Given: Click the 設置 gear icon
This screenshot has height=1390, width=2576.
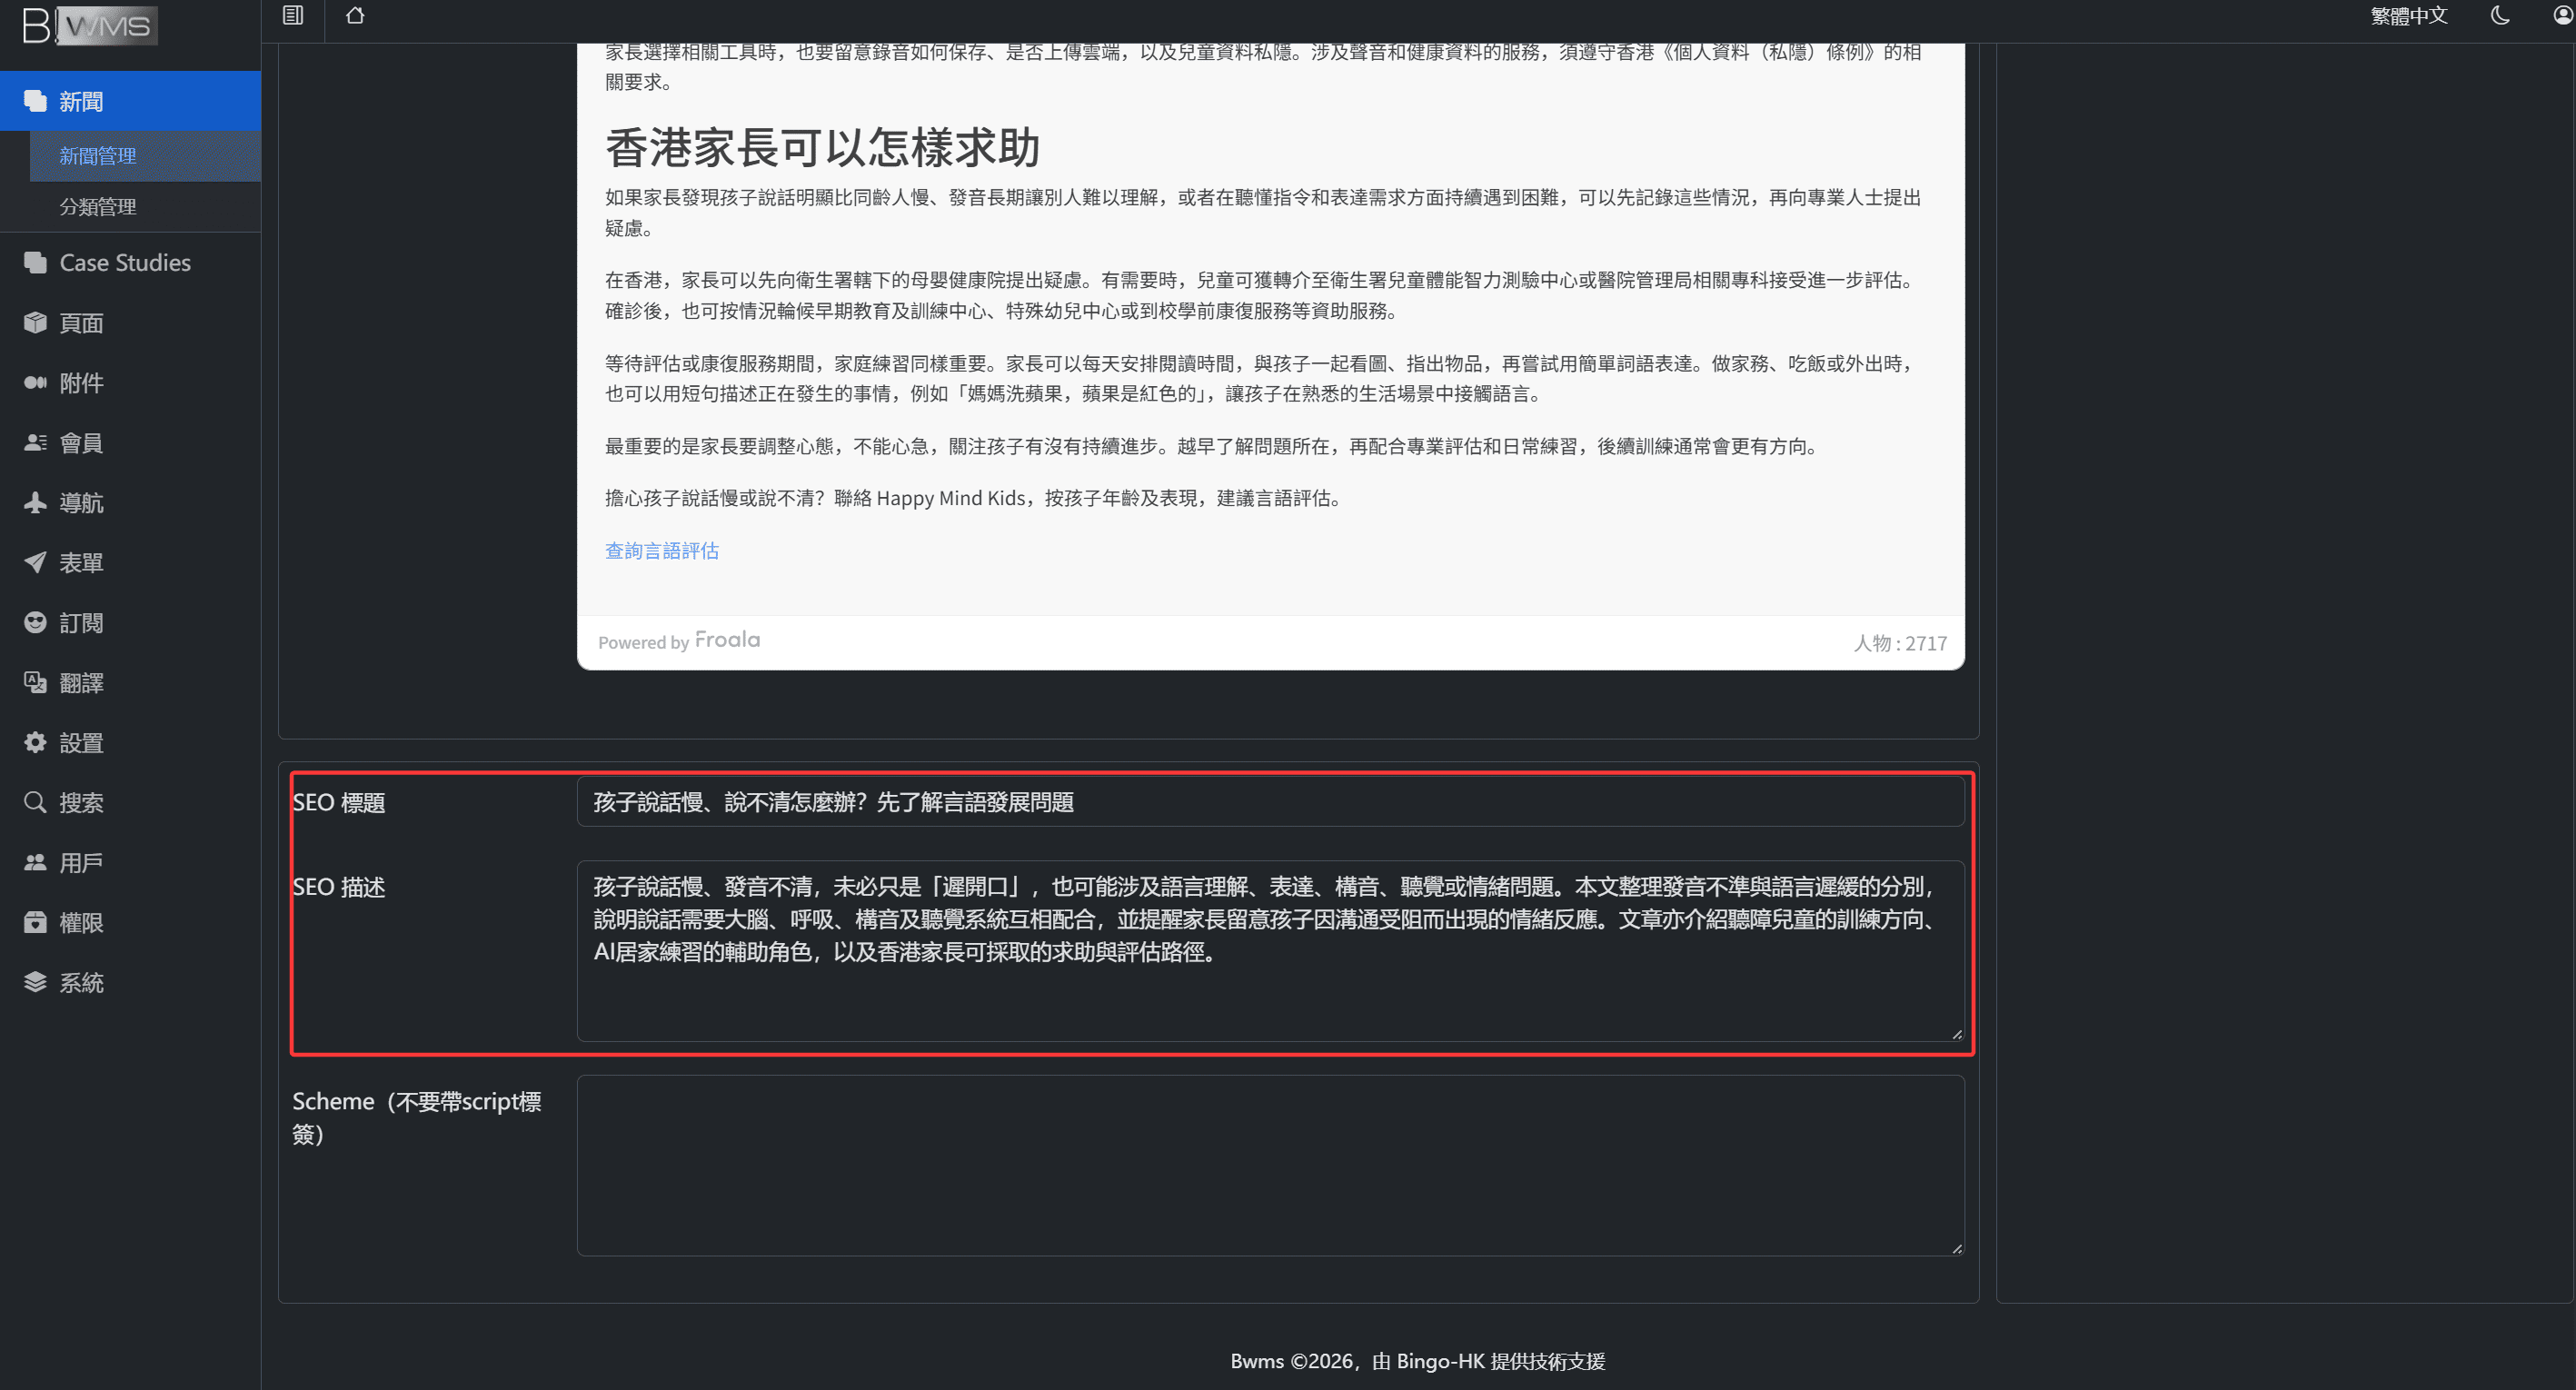Looking at the screenshot, I should coord(35,743).
